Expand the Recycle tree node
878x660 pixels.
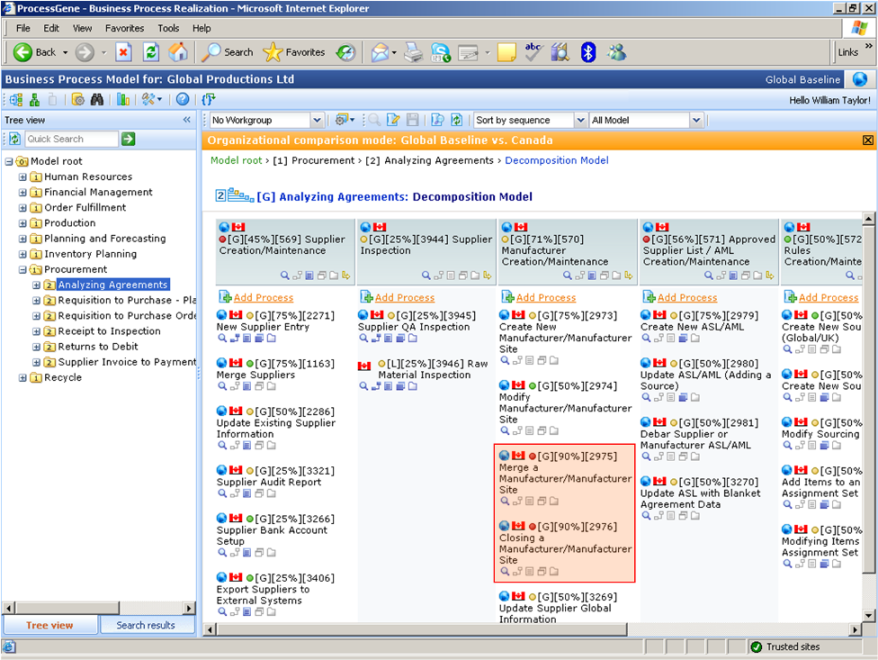point(22,378)
